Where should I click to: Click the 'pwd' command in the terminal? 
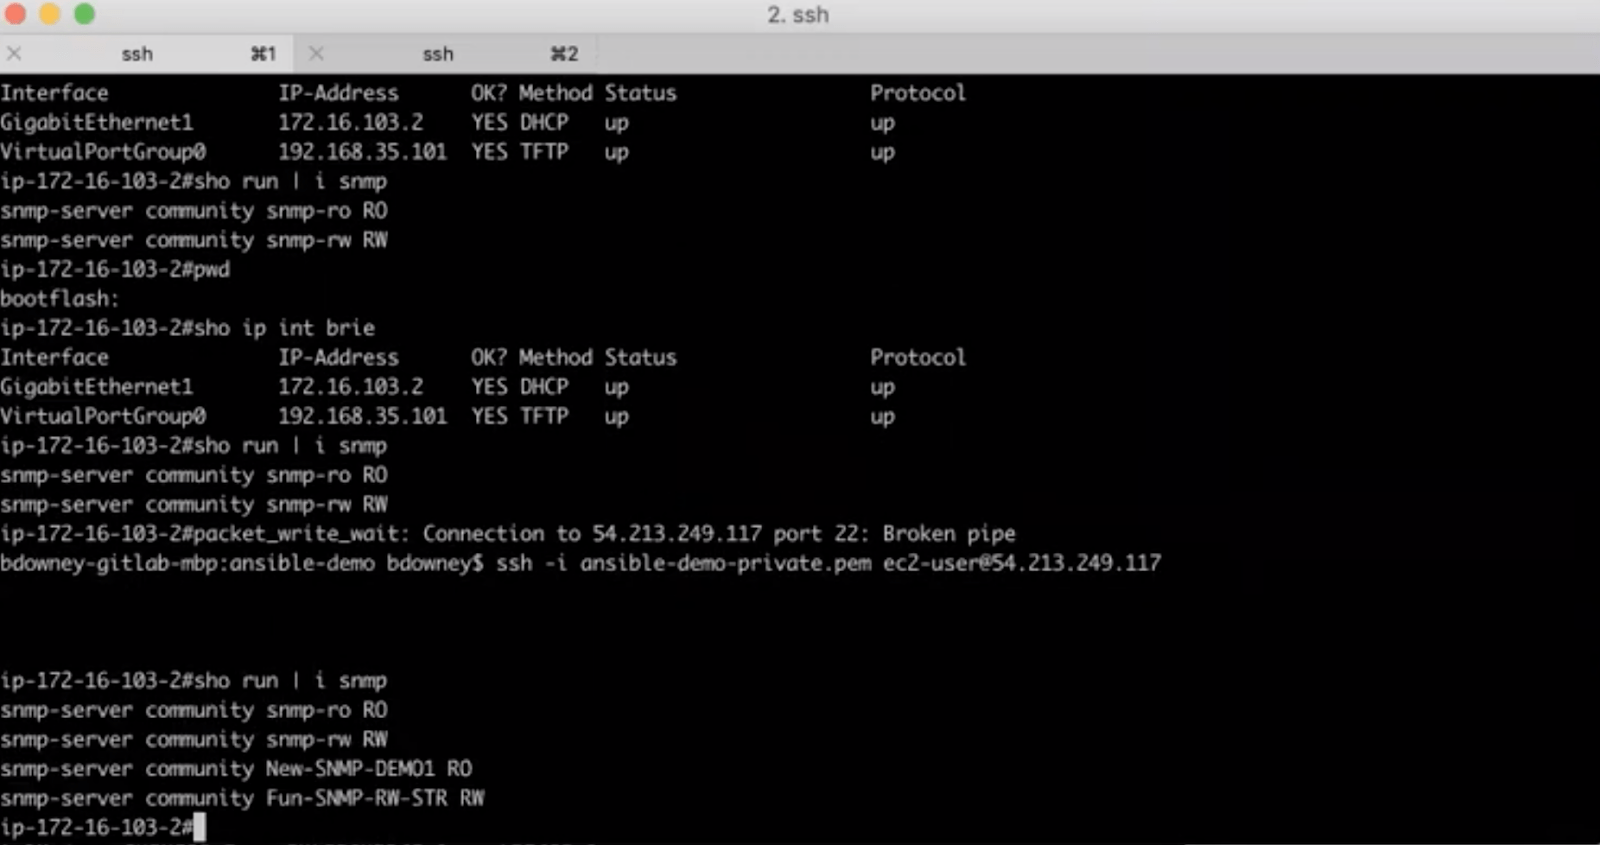(x=212, y=270)
